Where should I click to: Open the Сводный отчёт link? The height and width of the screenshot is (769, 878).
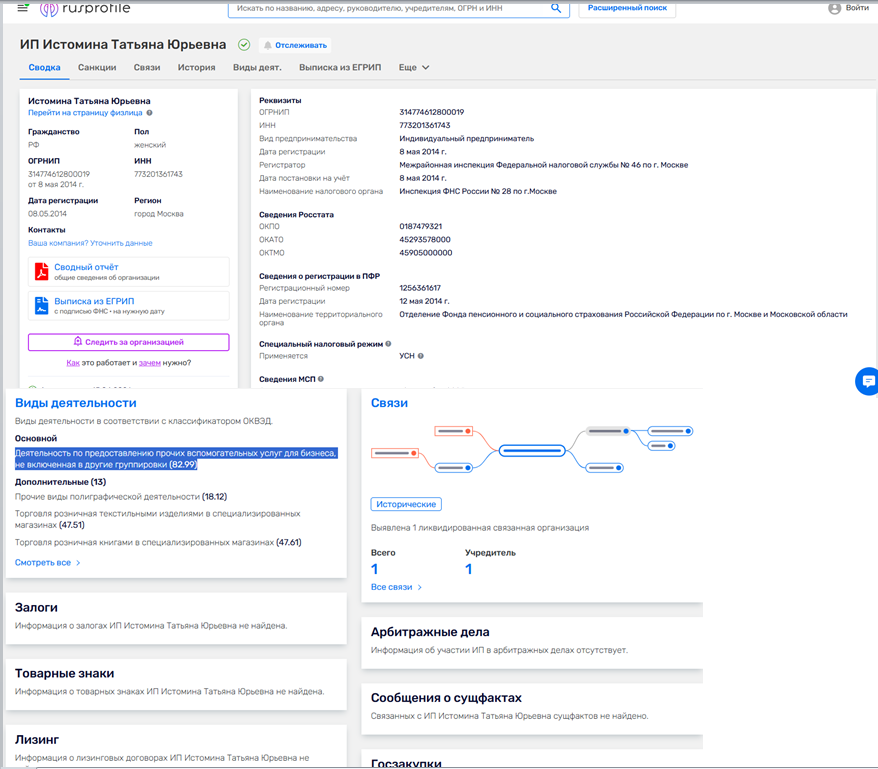click(x=86, y=267)
